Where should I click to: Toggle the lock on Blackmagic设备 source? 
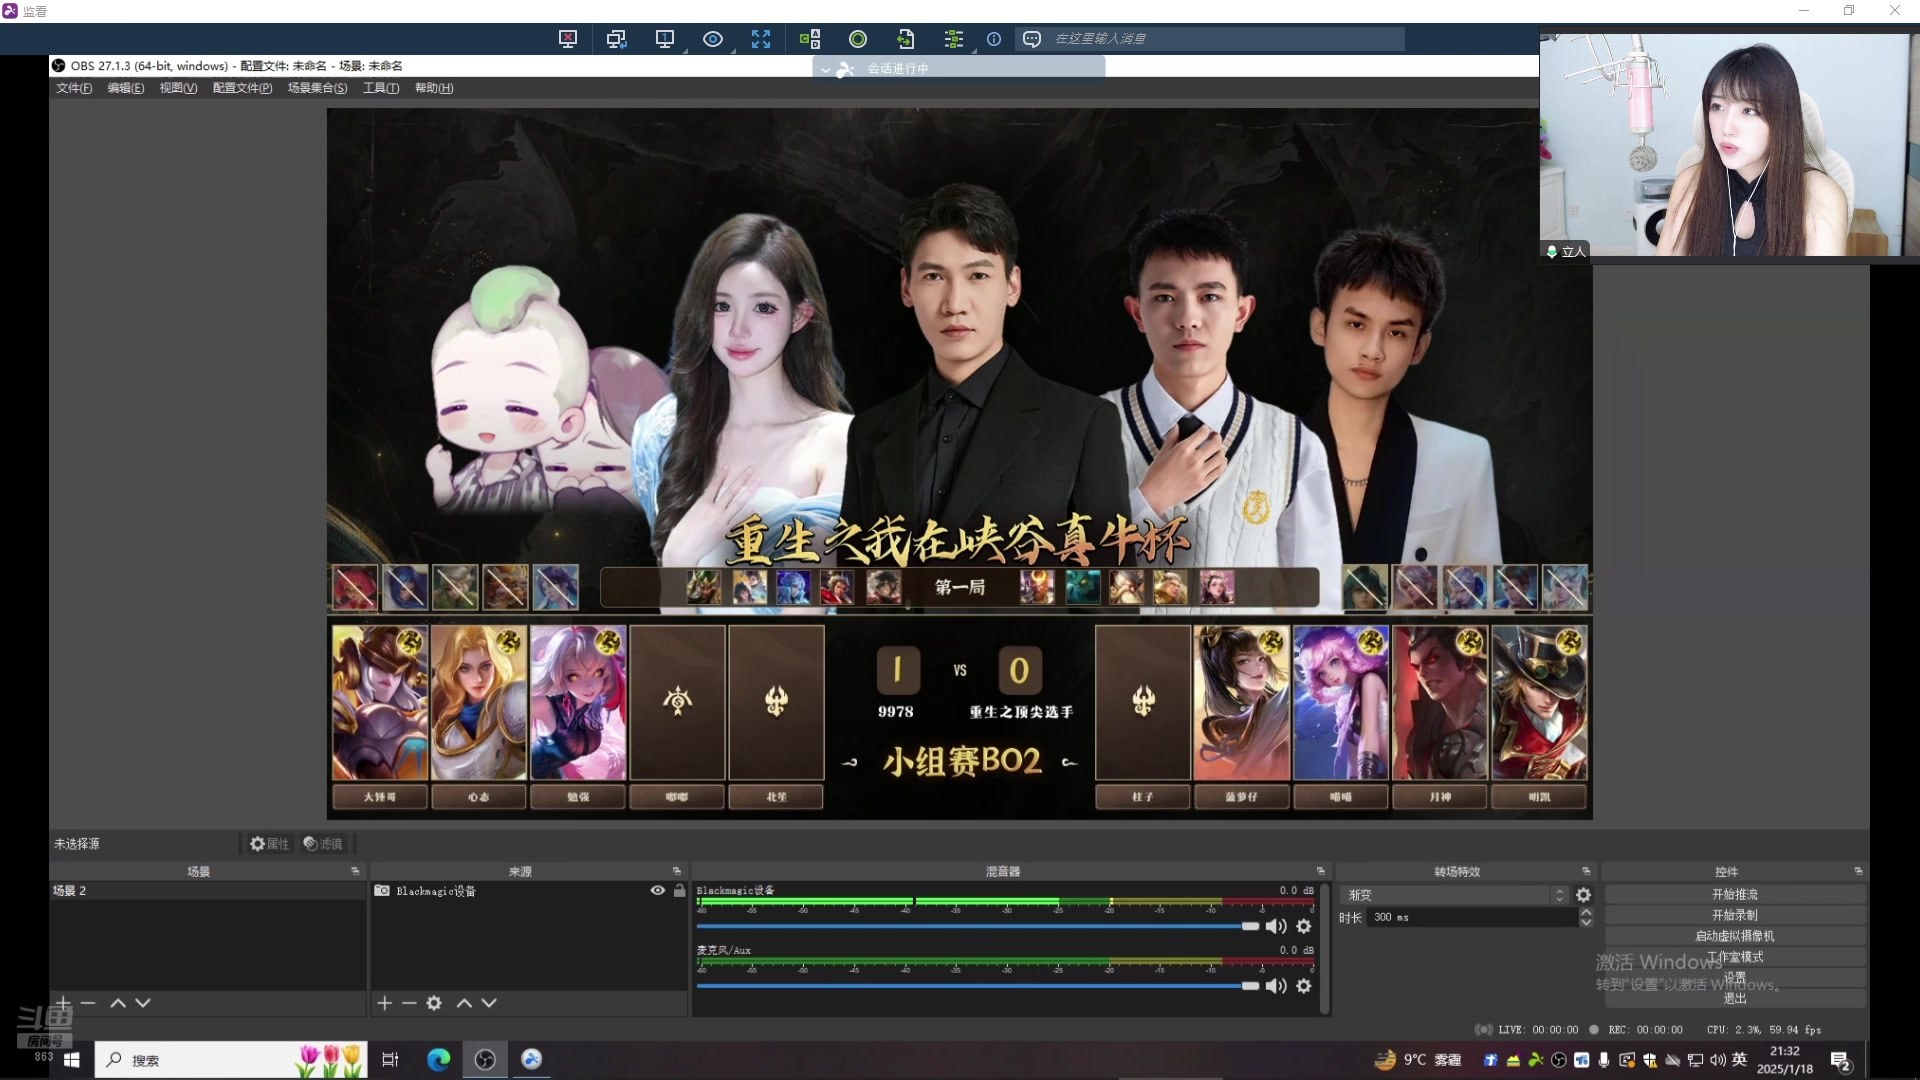tap(680, 891)
